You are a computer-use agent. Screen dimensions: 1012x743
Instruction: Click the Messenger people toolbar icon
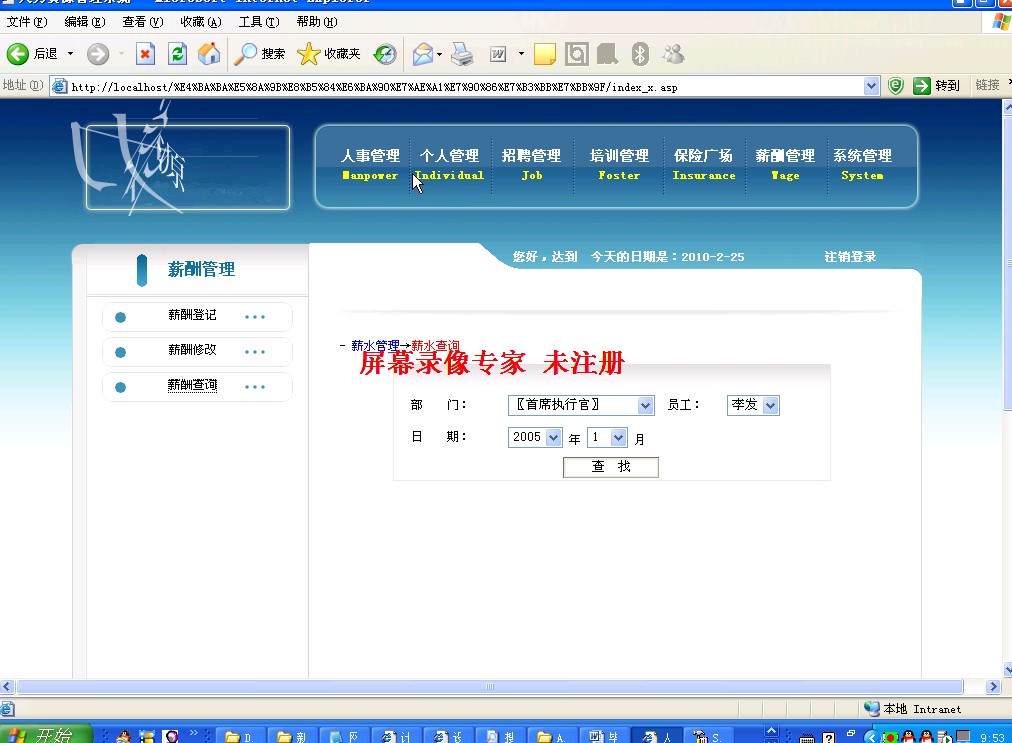673,54
